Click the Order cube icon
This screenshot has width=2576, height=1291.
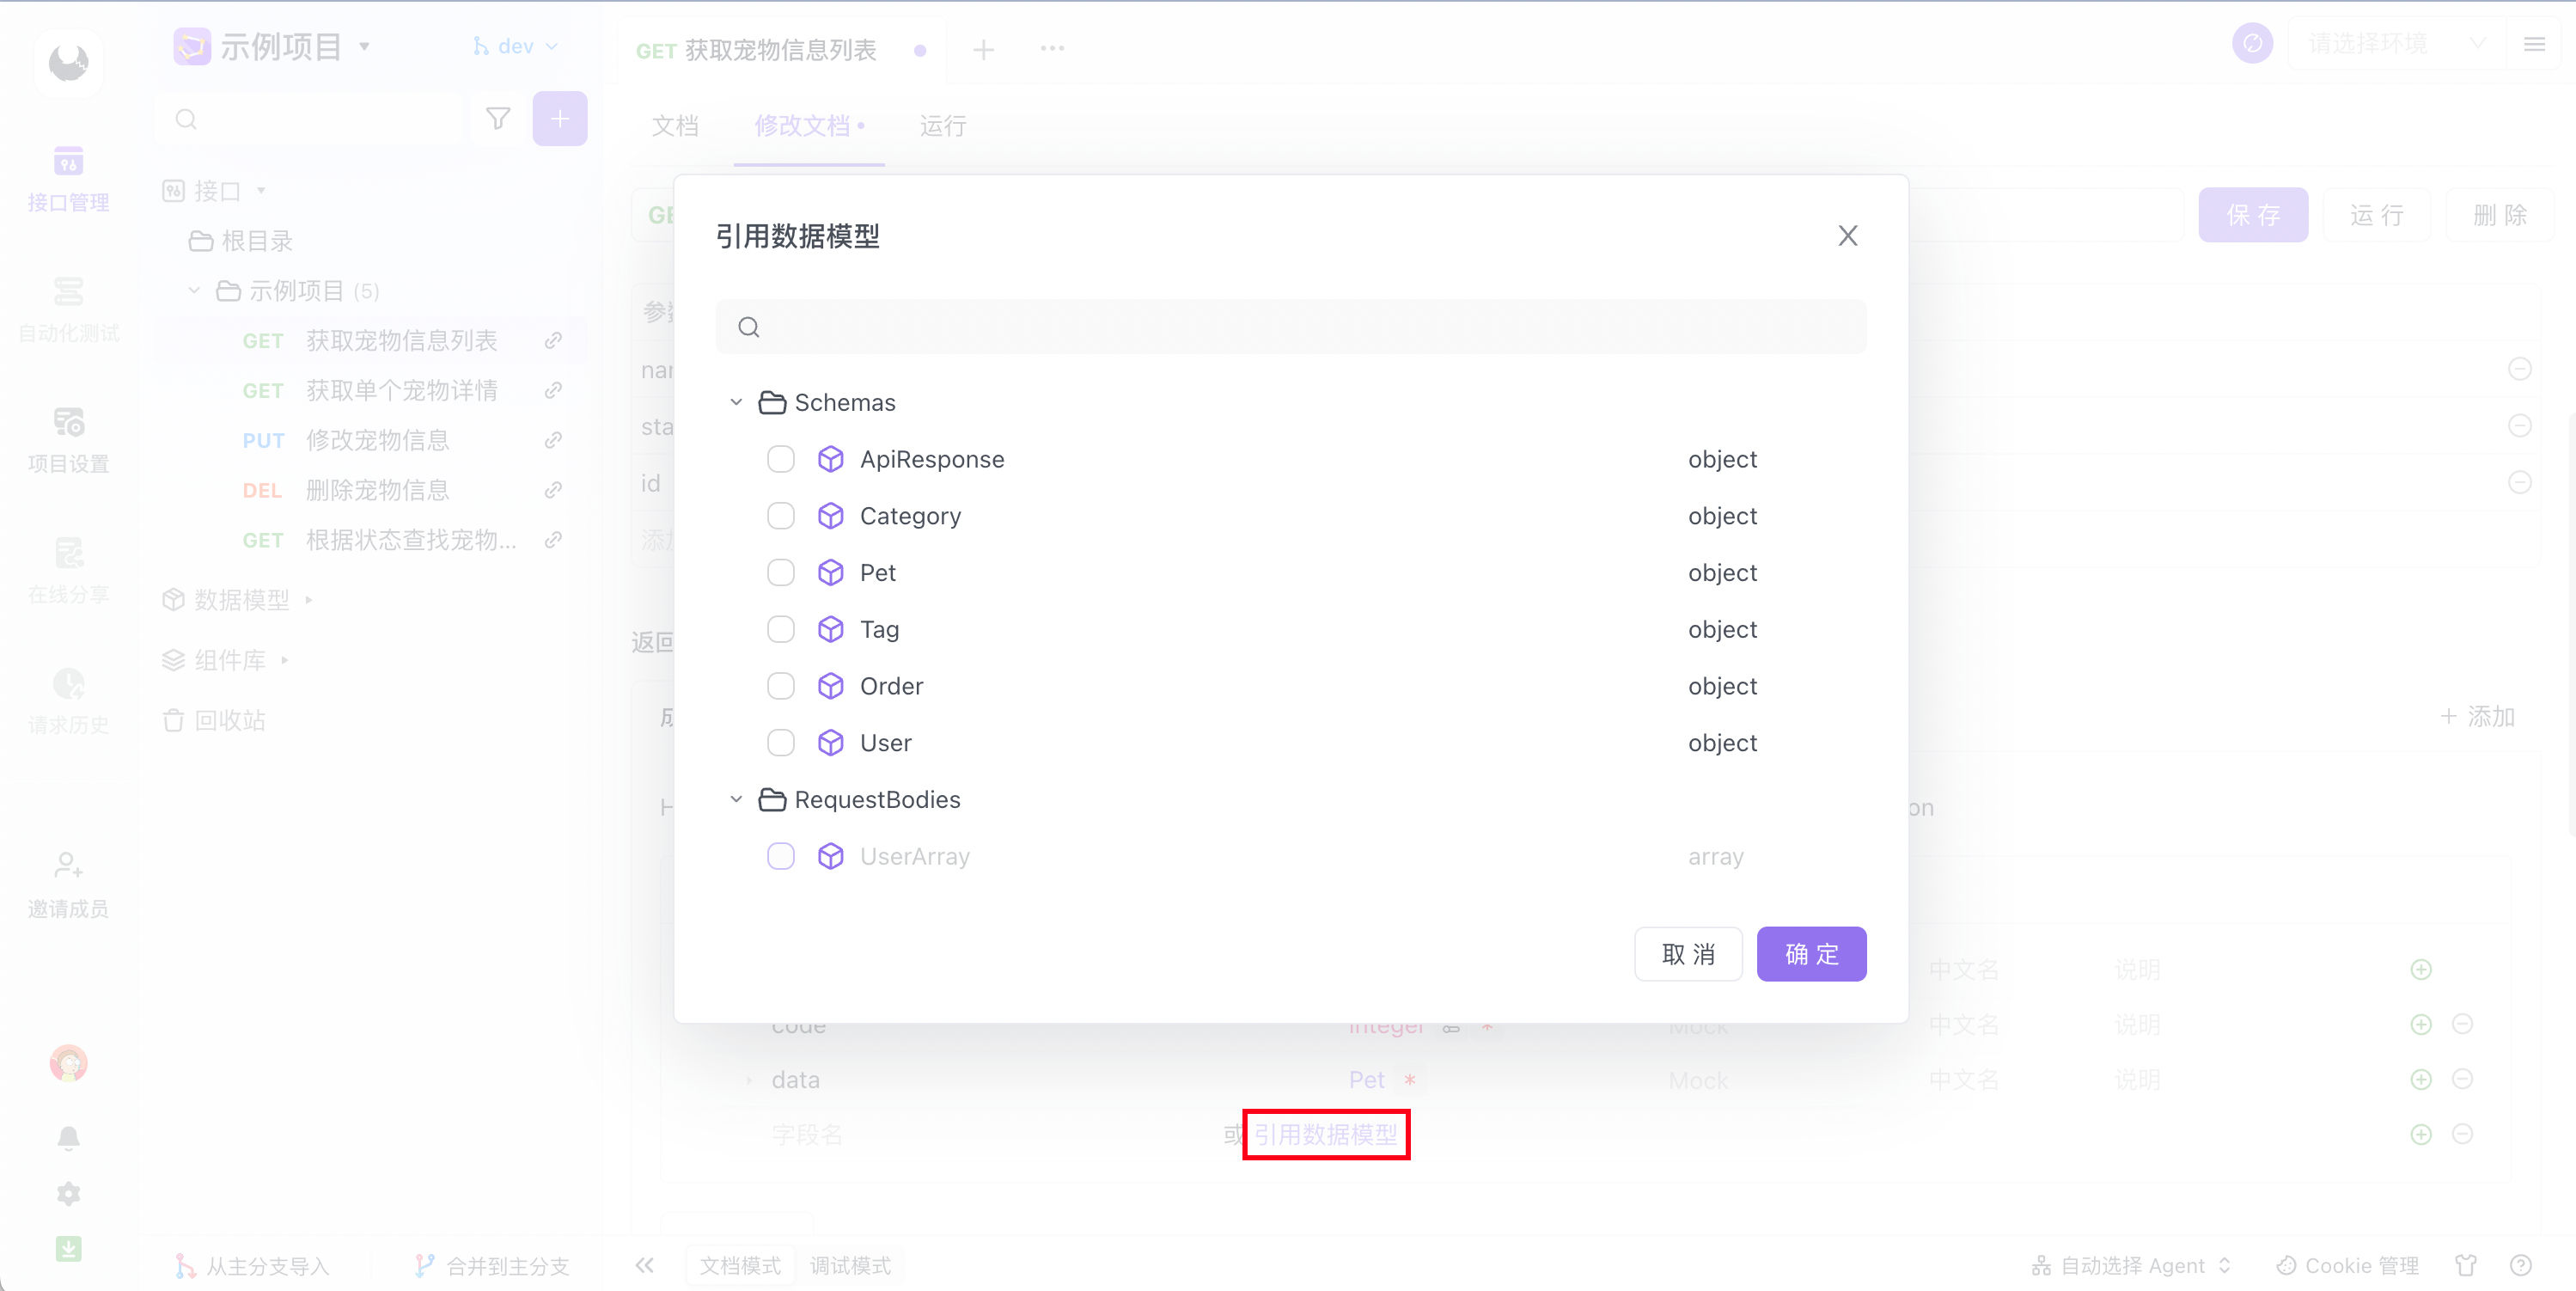[830, 686]
